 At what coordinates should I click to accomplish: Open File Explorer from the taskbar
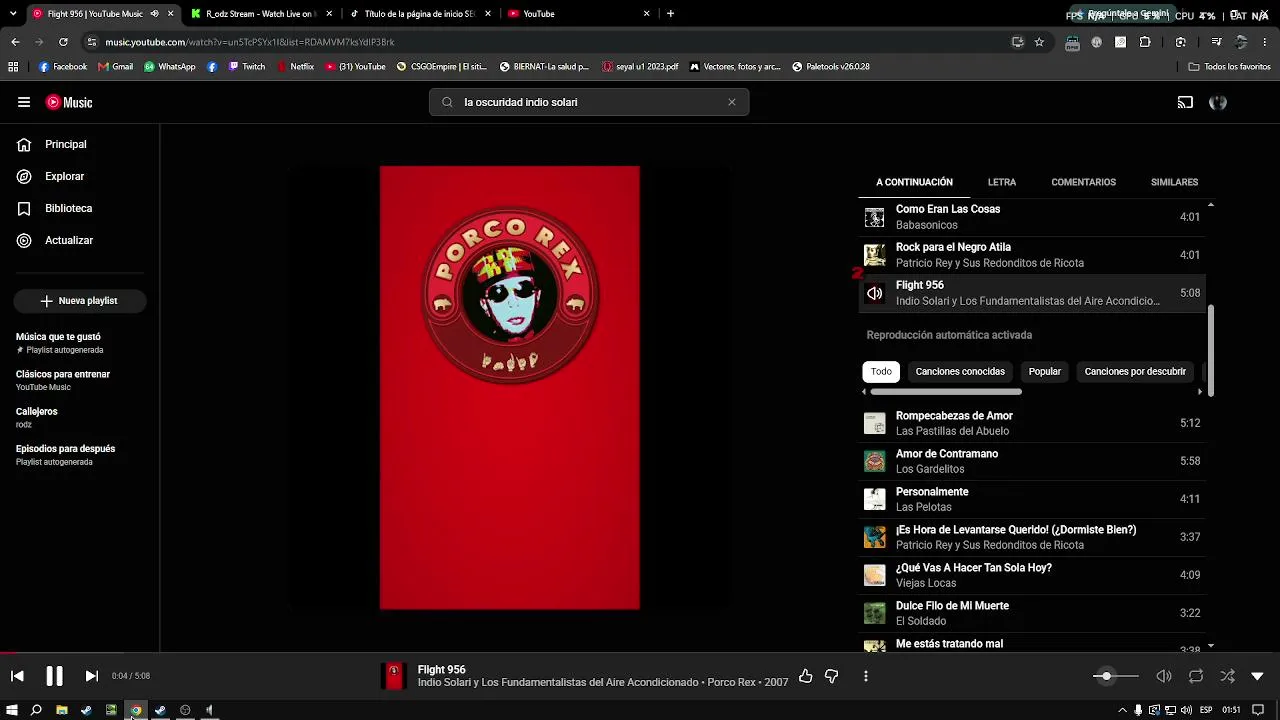click(x=61, y=710)
